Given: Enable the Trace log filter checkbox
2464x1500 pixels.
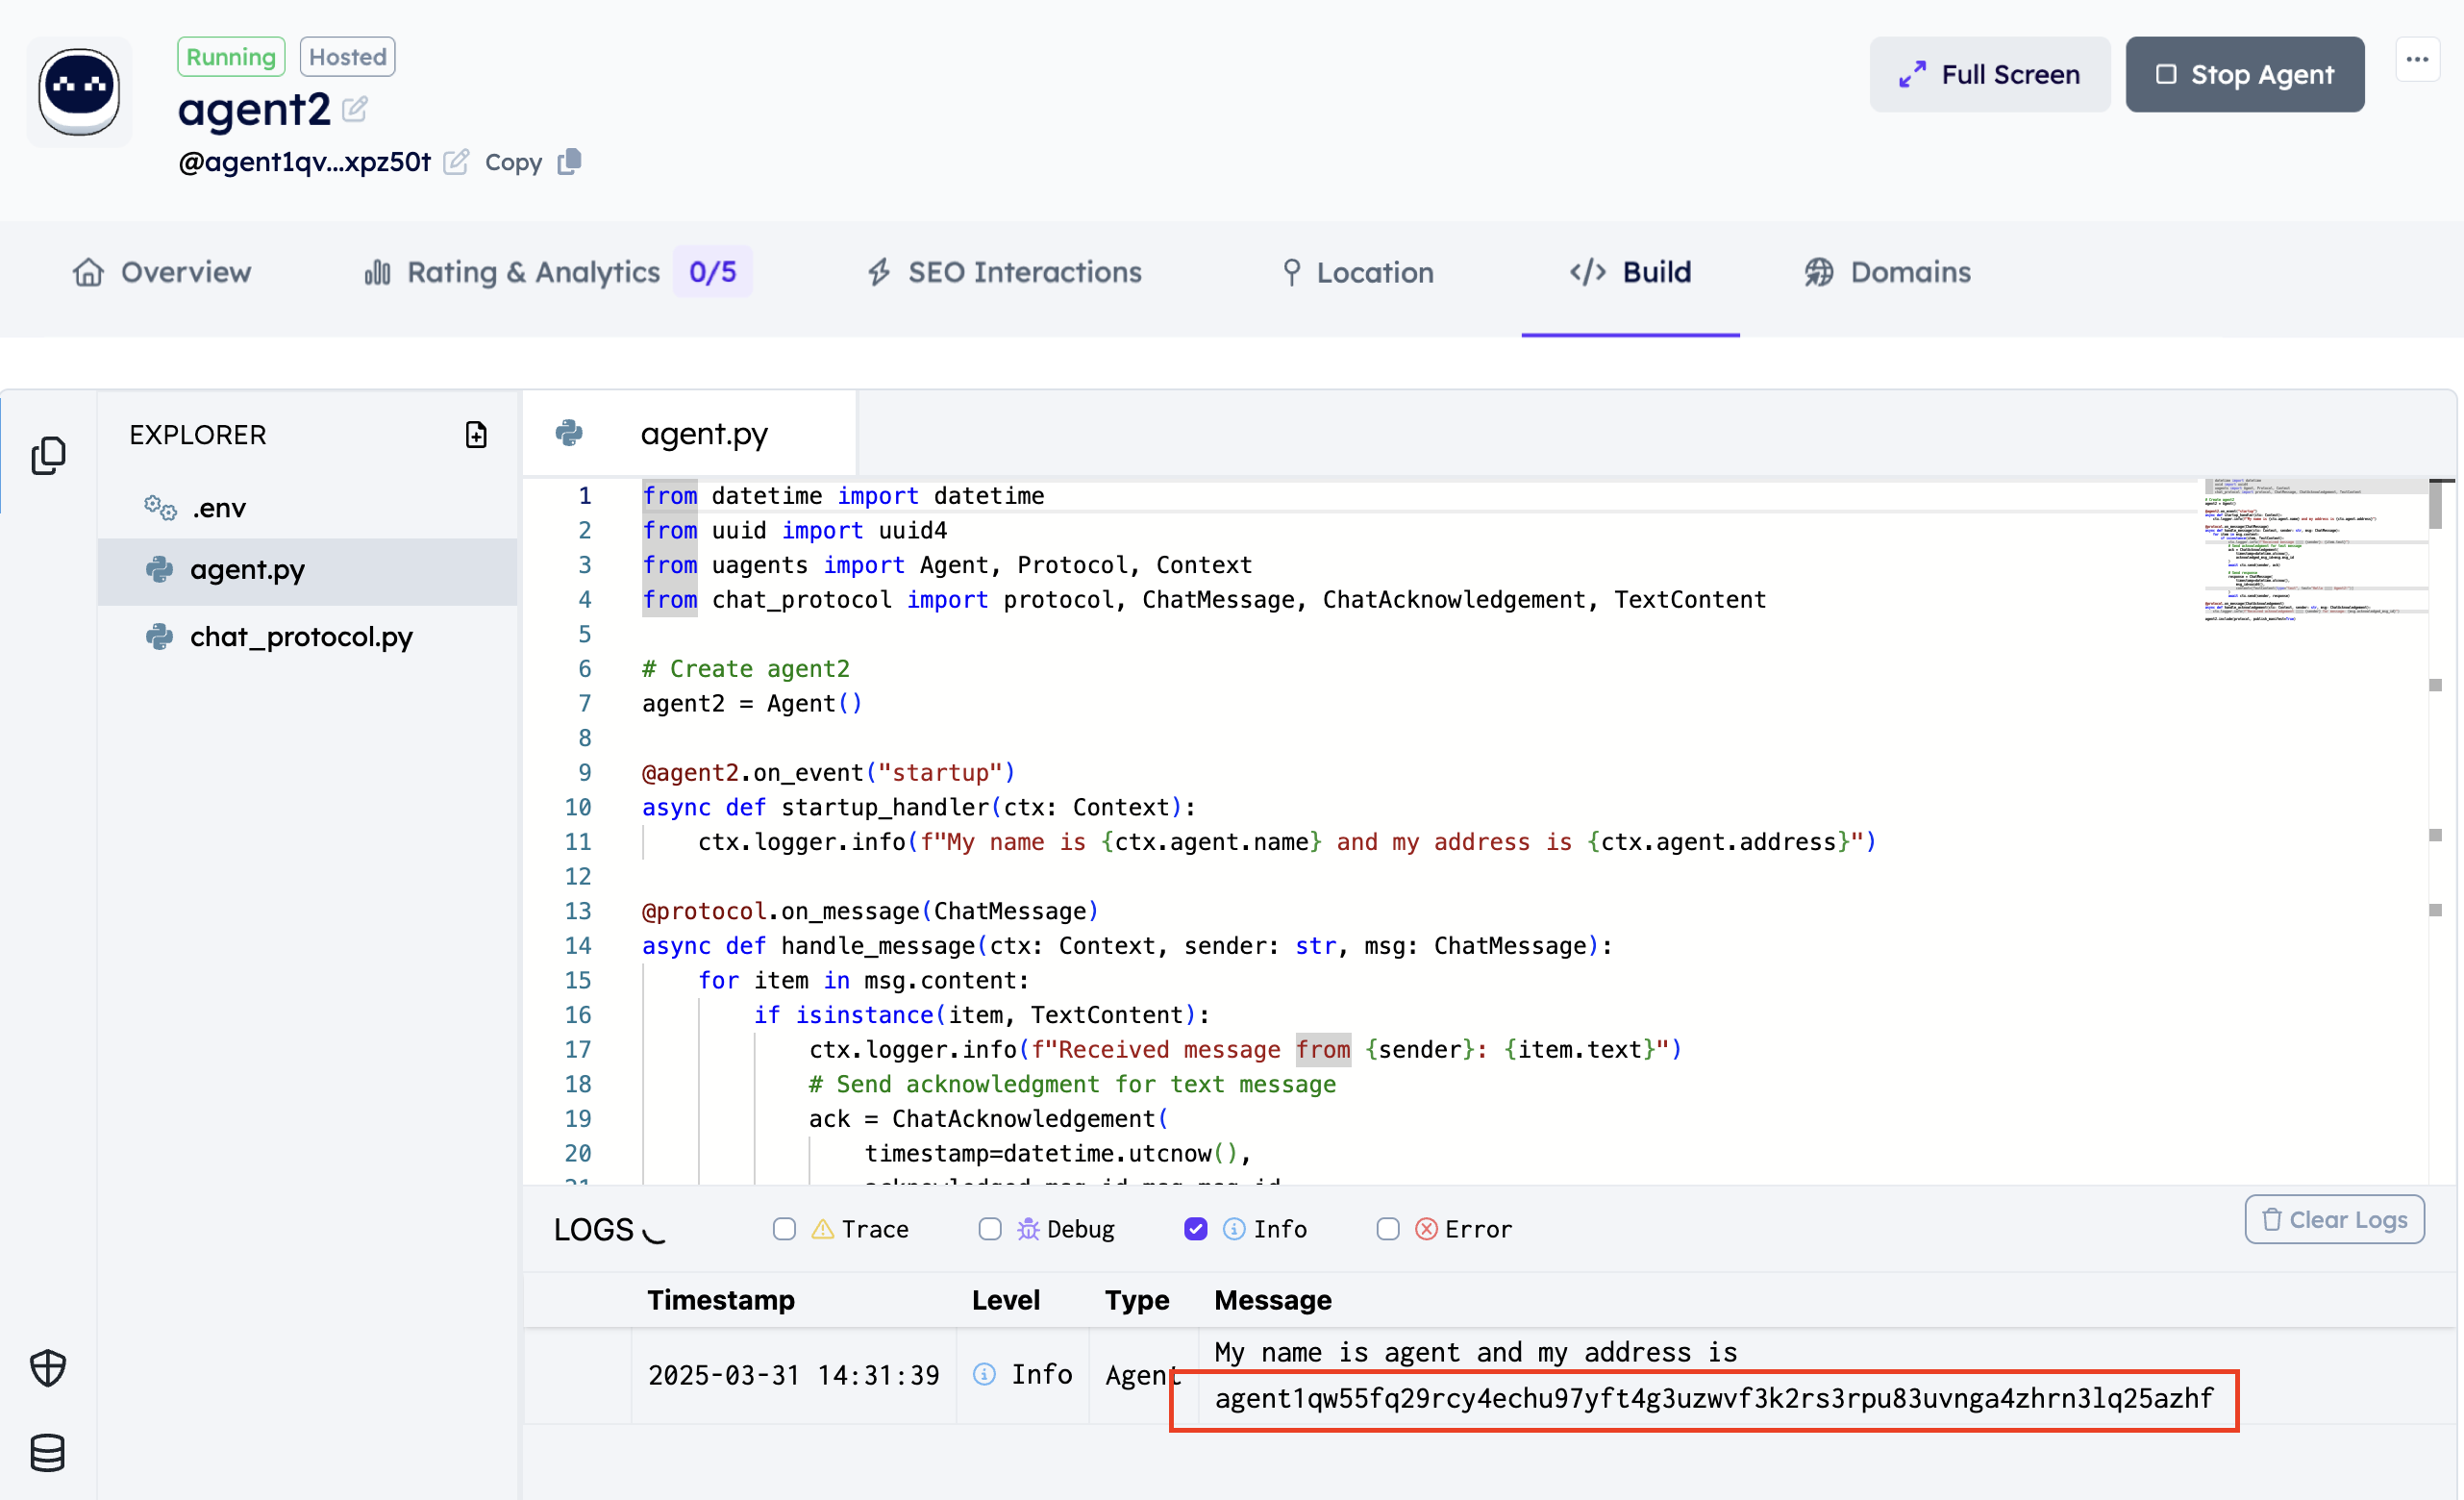Looking at the screenshot, I should click(784, 1229).
